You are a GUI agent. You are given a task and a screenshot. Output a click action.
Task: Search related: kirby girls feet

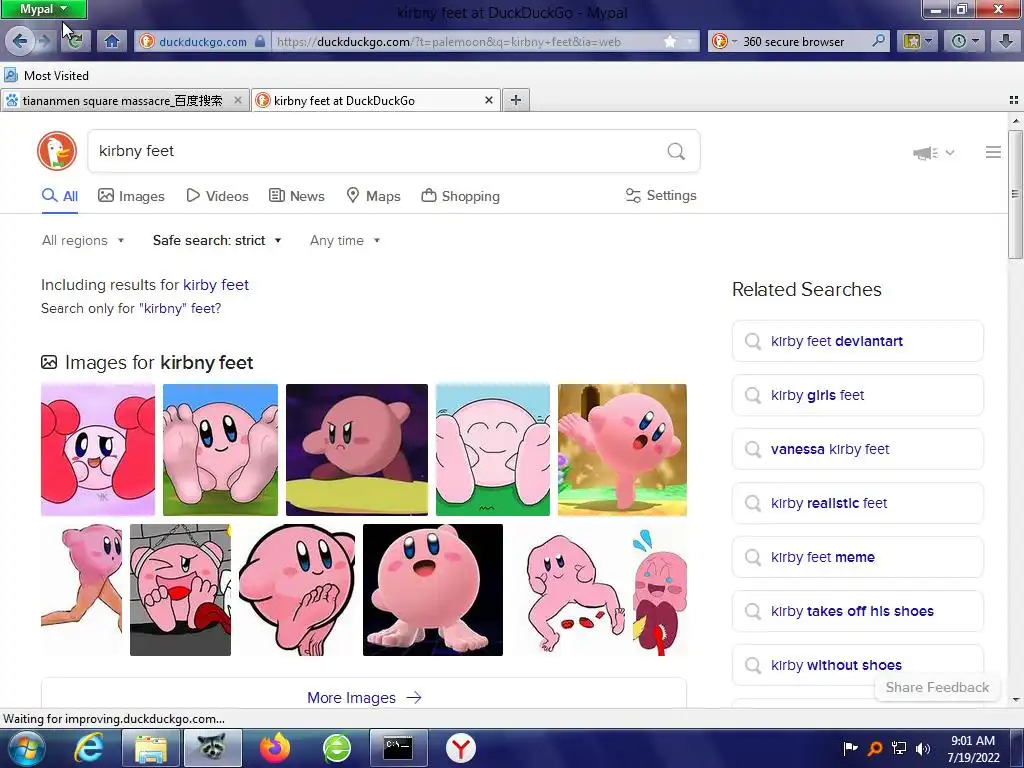(857, 395)
